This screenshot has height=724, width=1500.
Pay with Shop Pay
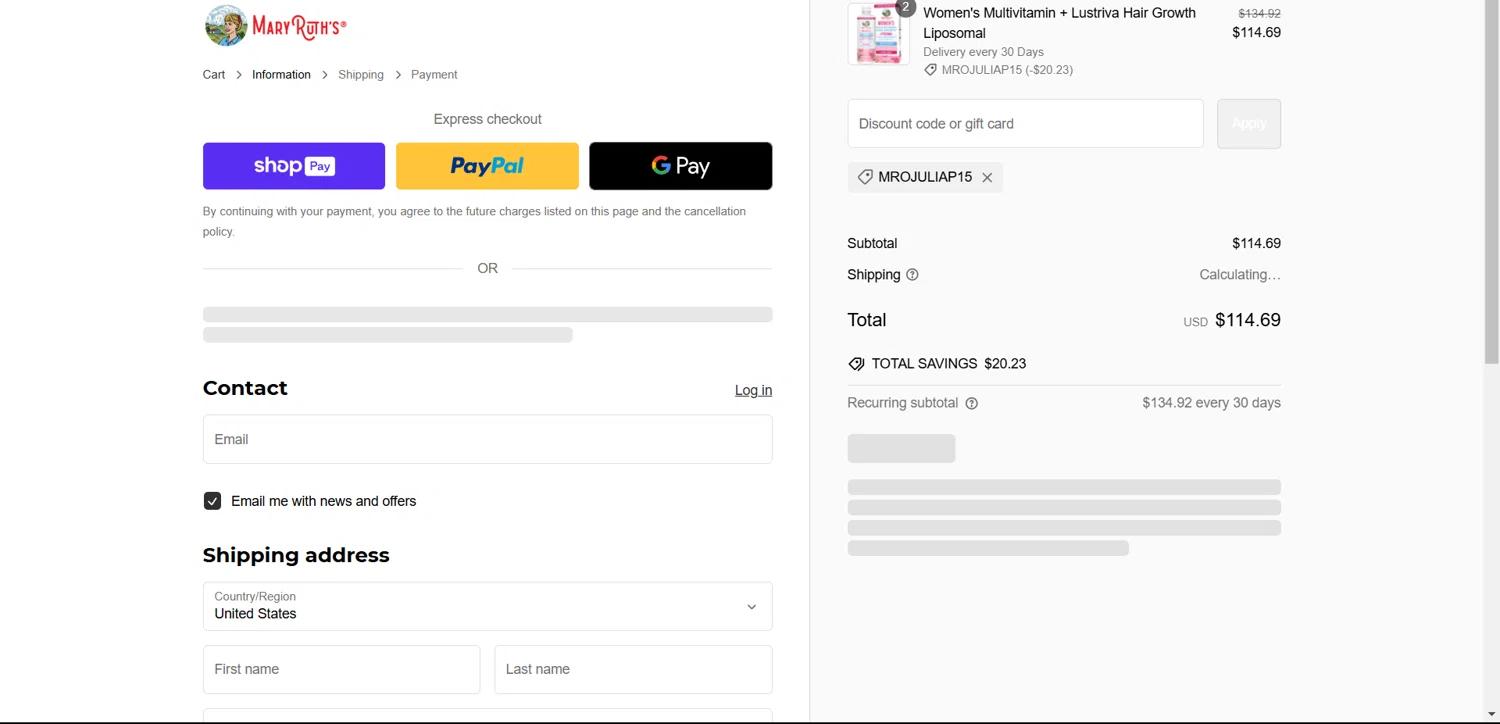(x=294, y=166)
